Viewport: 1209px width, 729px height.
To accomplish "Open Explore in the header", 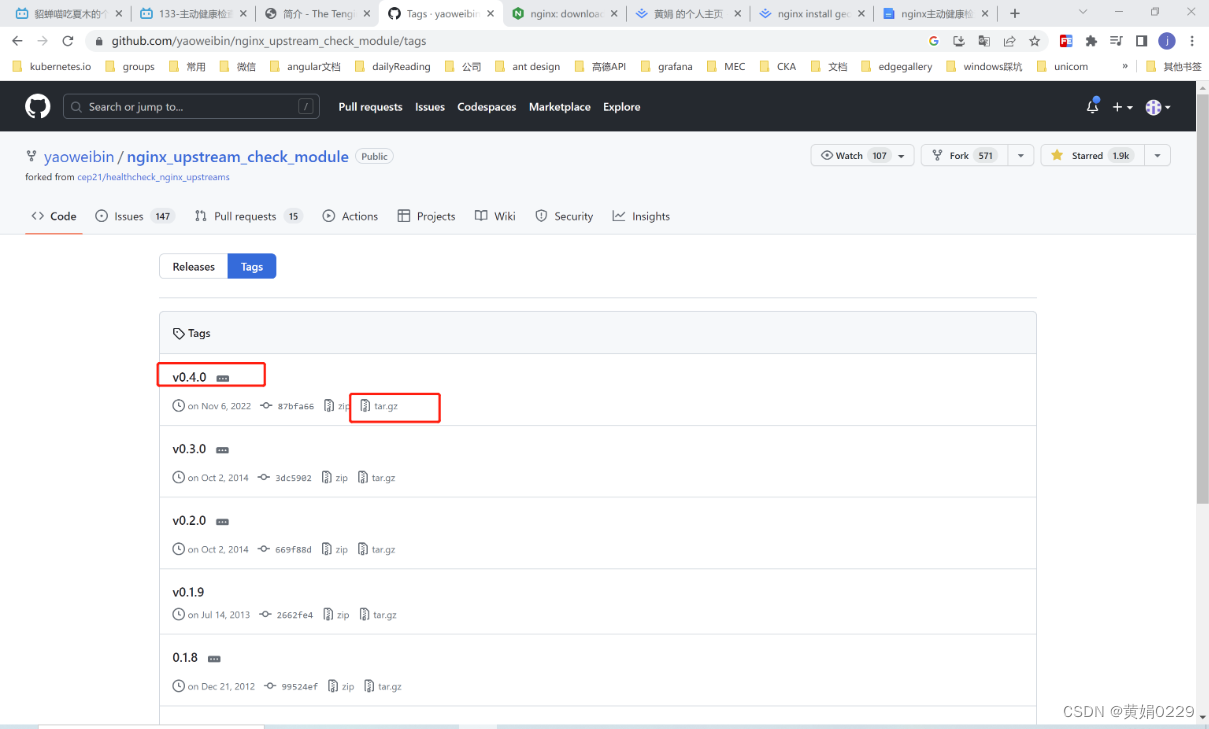I will [621, 107].
